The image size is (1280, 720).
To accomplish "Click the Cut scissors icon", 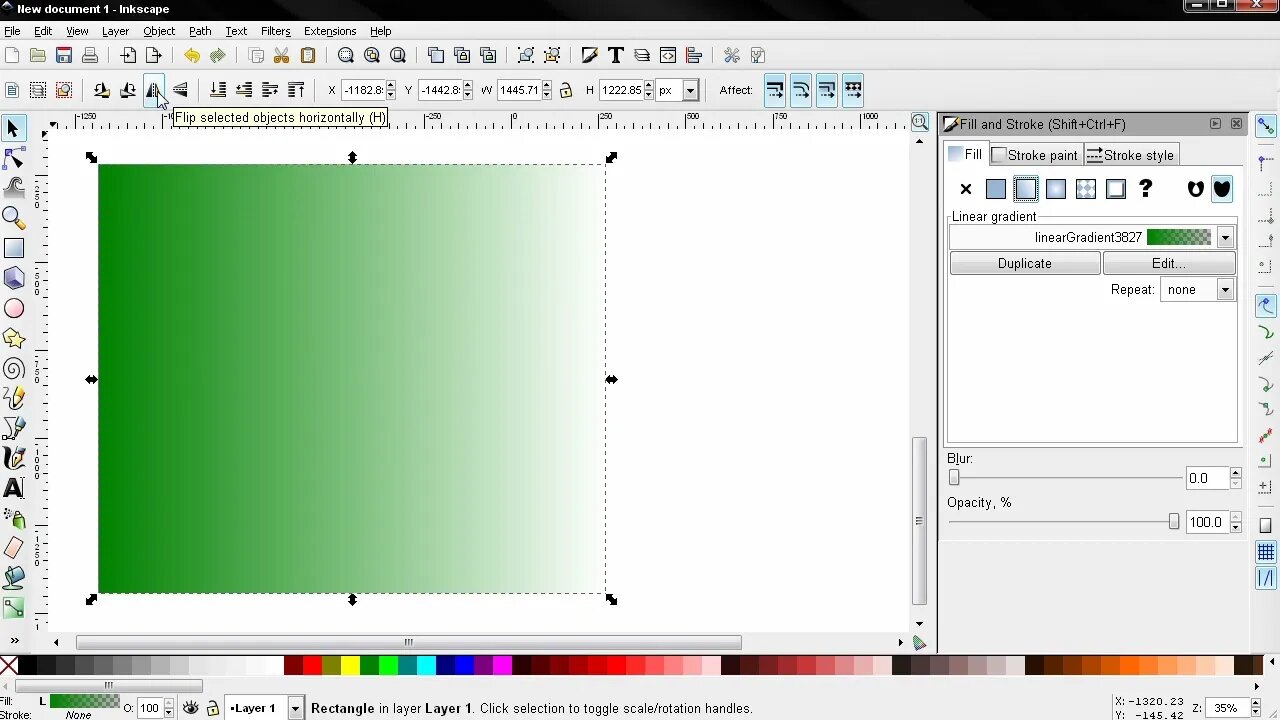I will [x=282, y=55].
